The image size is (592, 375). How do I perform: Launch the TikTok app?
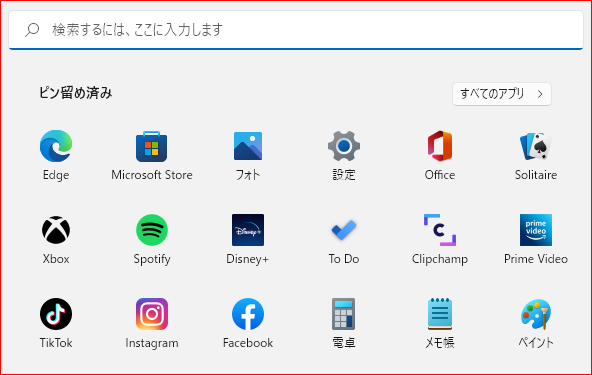tap(56, 314)
